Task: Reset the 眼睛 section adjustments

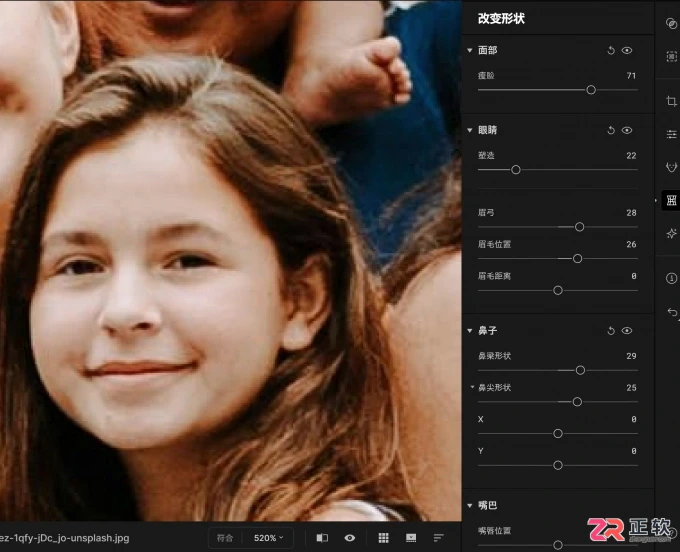Action: click(611, 131)
